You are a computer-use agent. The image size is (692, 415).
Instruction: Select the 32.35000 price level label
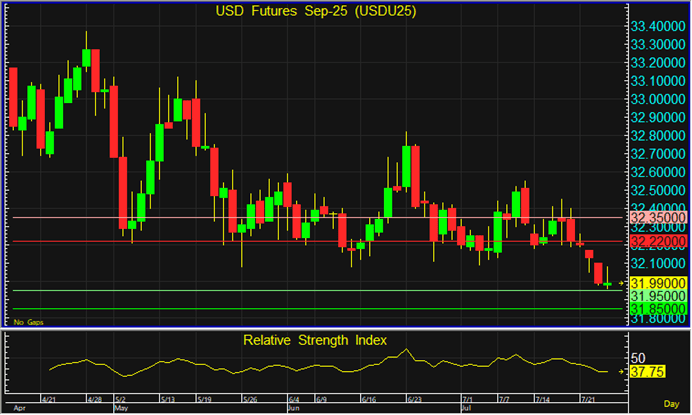click(657, 217)
